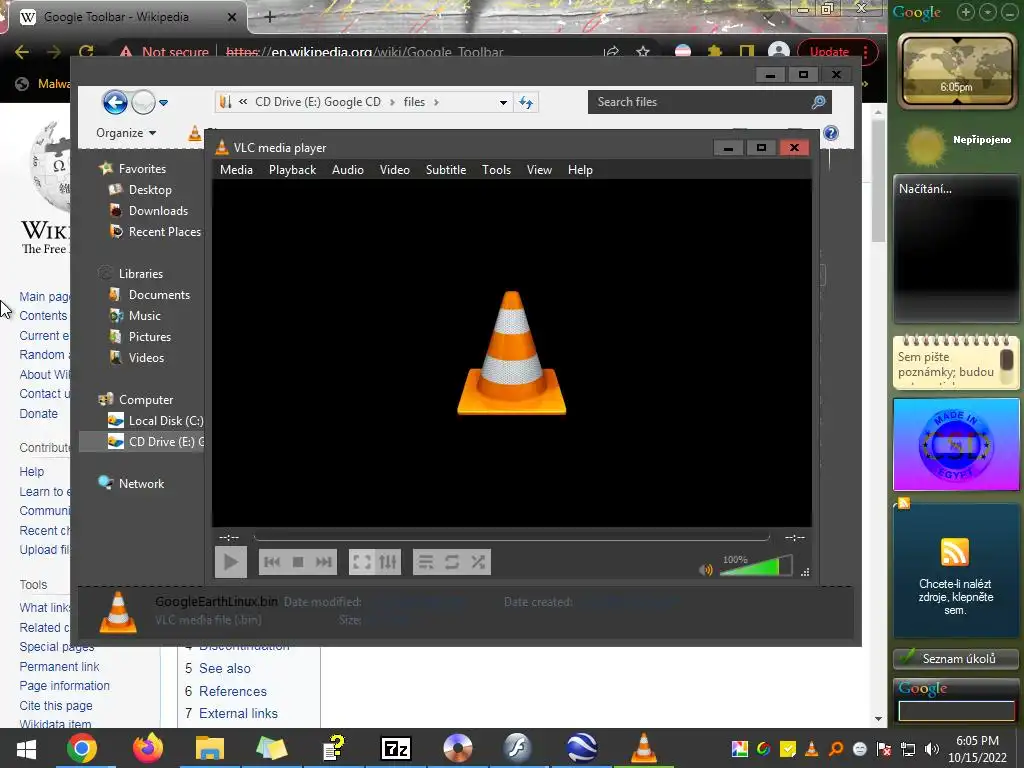This screenshot has width=1024, height=768.
Task: Open VLC Media menu
Action: coord(236,170)
